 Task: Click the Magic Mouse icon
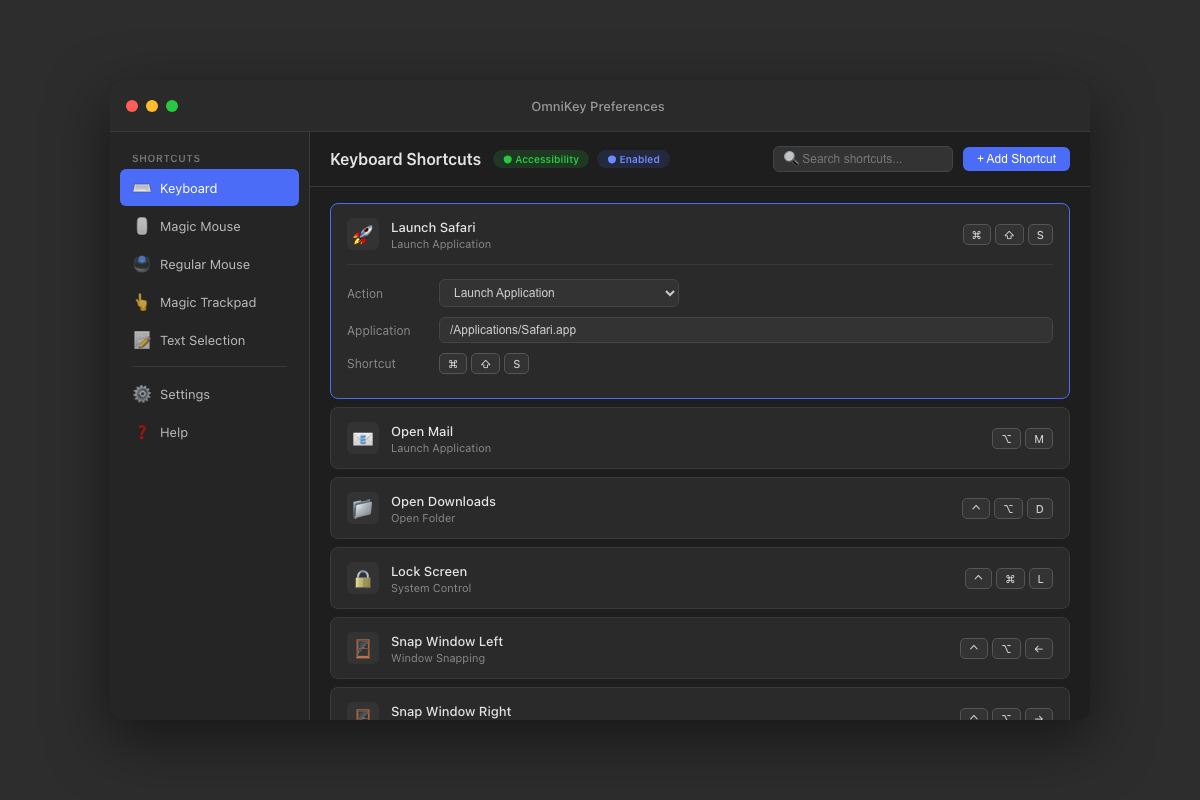pyautogui.click(x=141, y=226)
